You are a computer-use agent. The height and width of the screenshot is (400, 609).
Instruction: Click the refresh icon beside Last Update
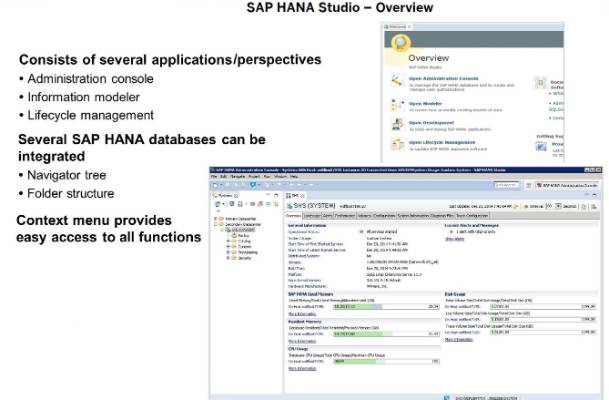pos(516,207)
